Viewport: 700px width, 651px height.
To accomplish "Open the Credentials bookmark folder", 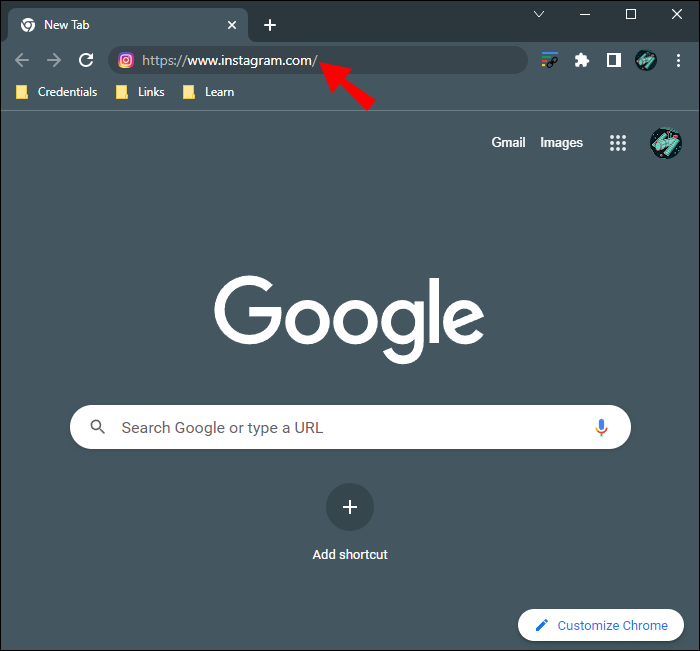I will 56,92.
